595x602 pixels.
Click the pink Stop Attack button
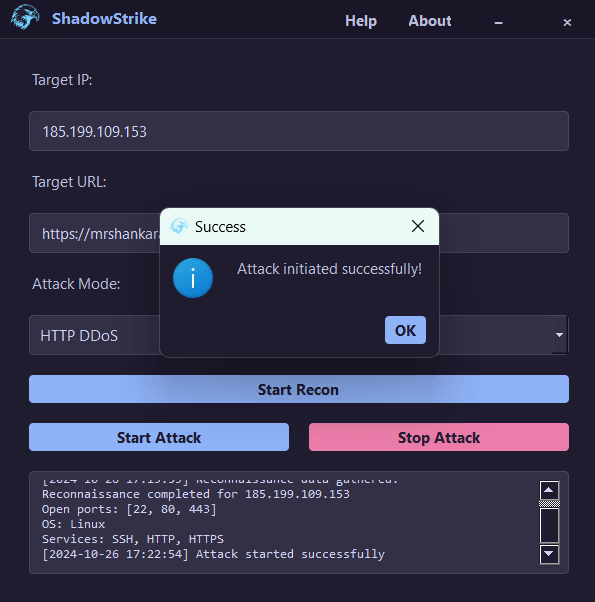click(x=439, y=437)
